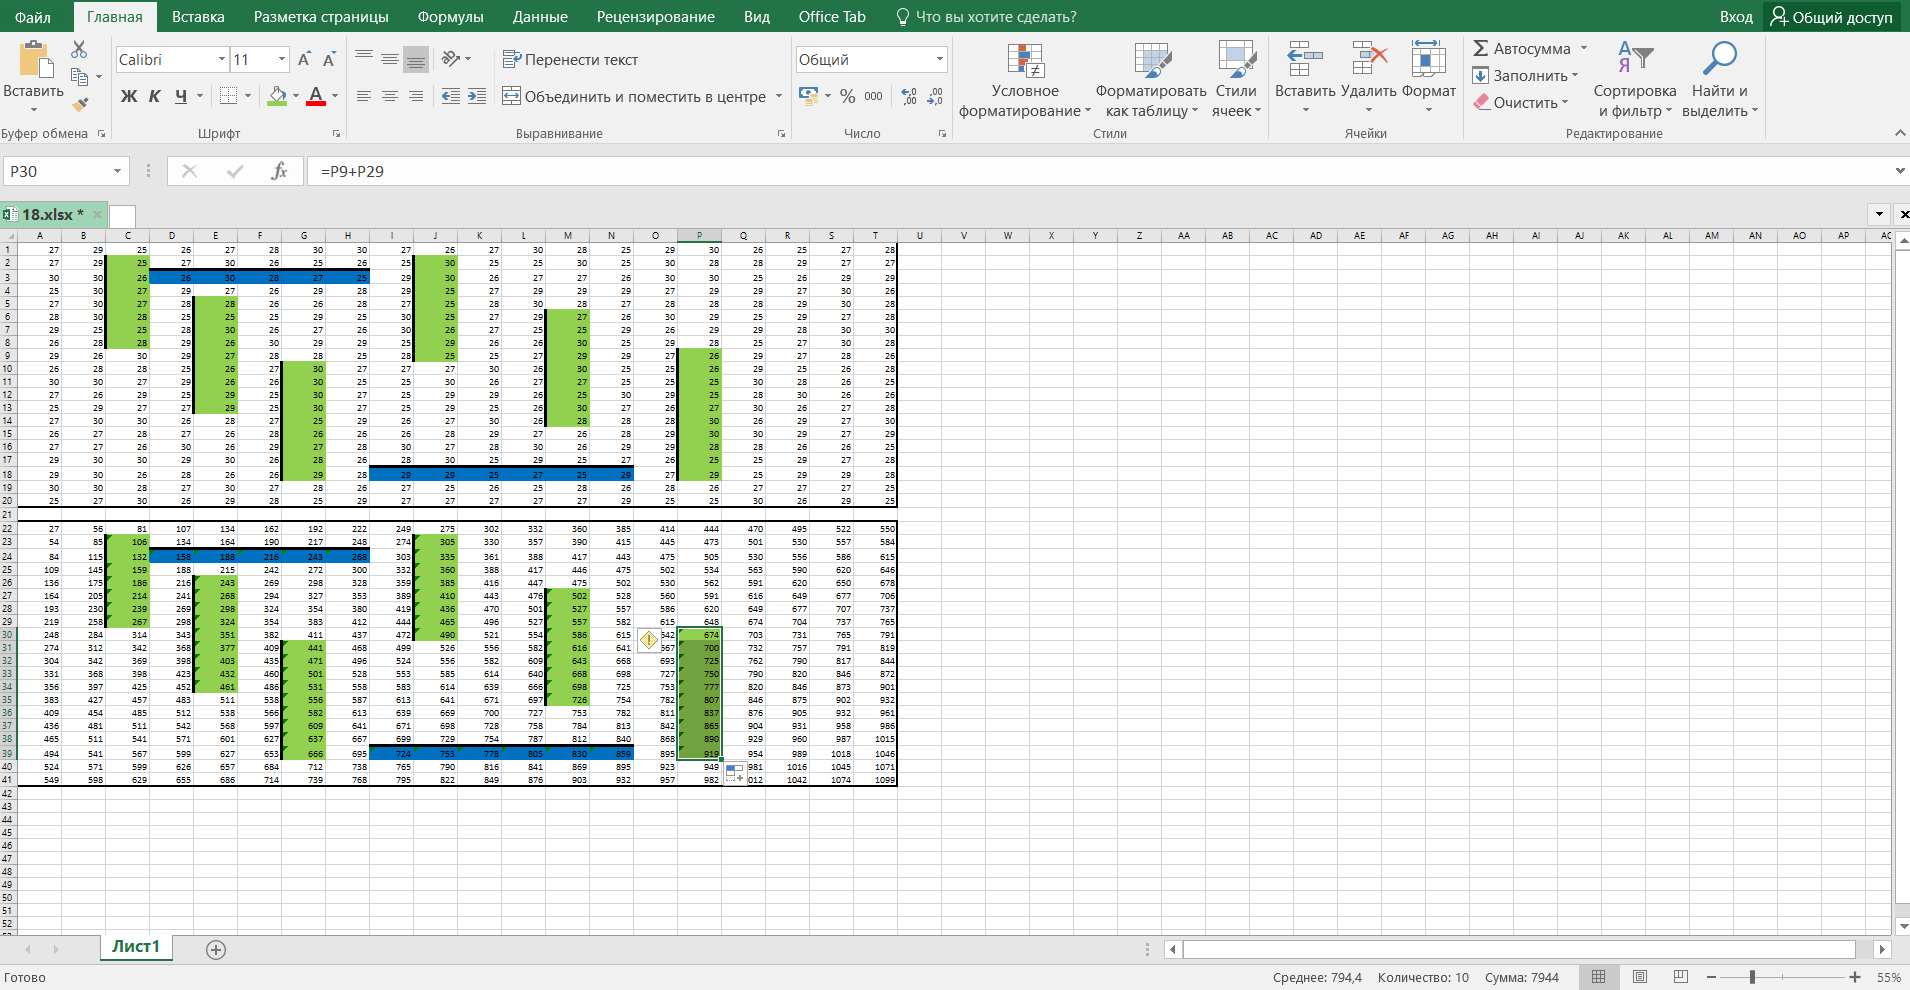
Task: Open the fill color dropdown arrow
Action: pos(296,96)
